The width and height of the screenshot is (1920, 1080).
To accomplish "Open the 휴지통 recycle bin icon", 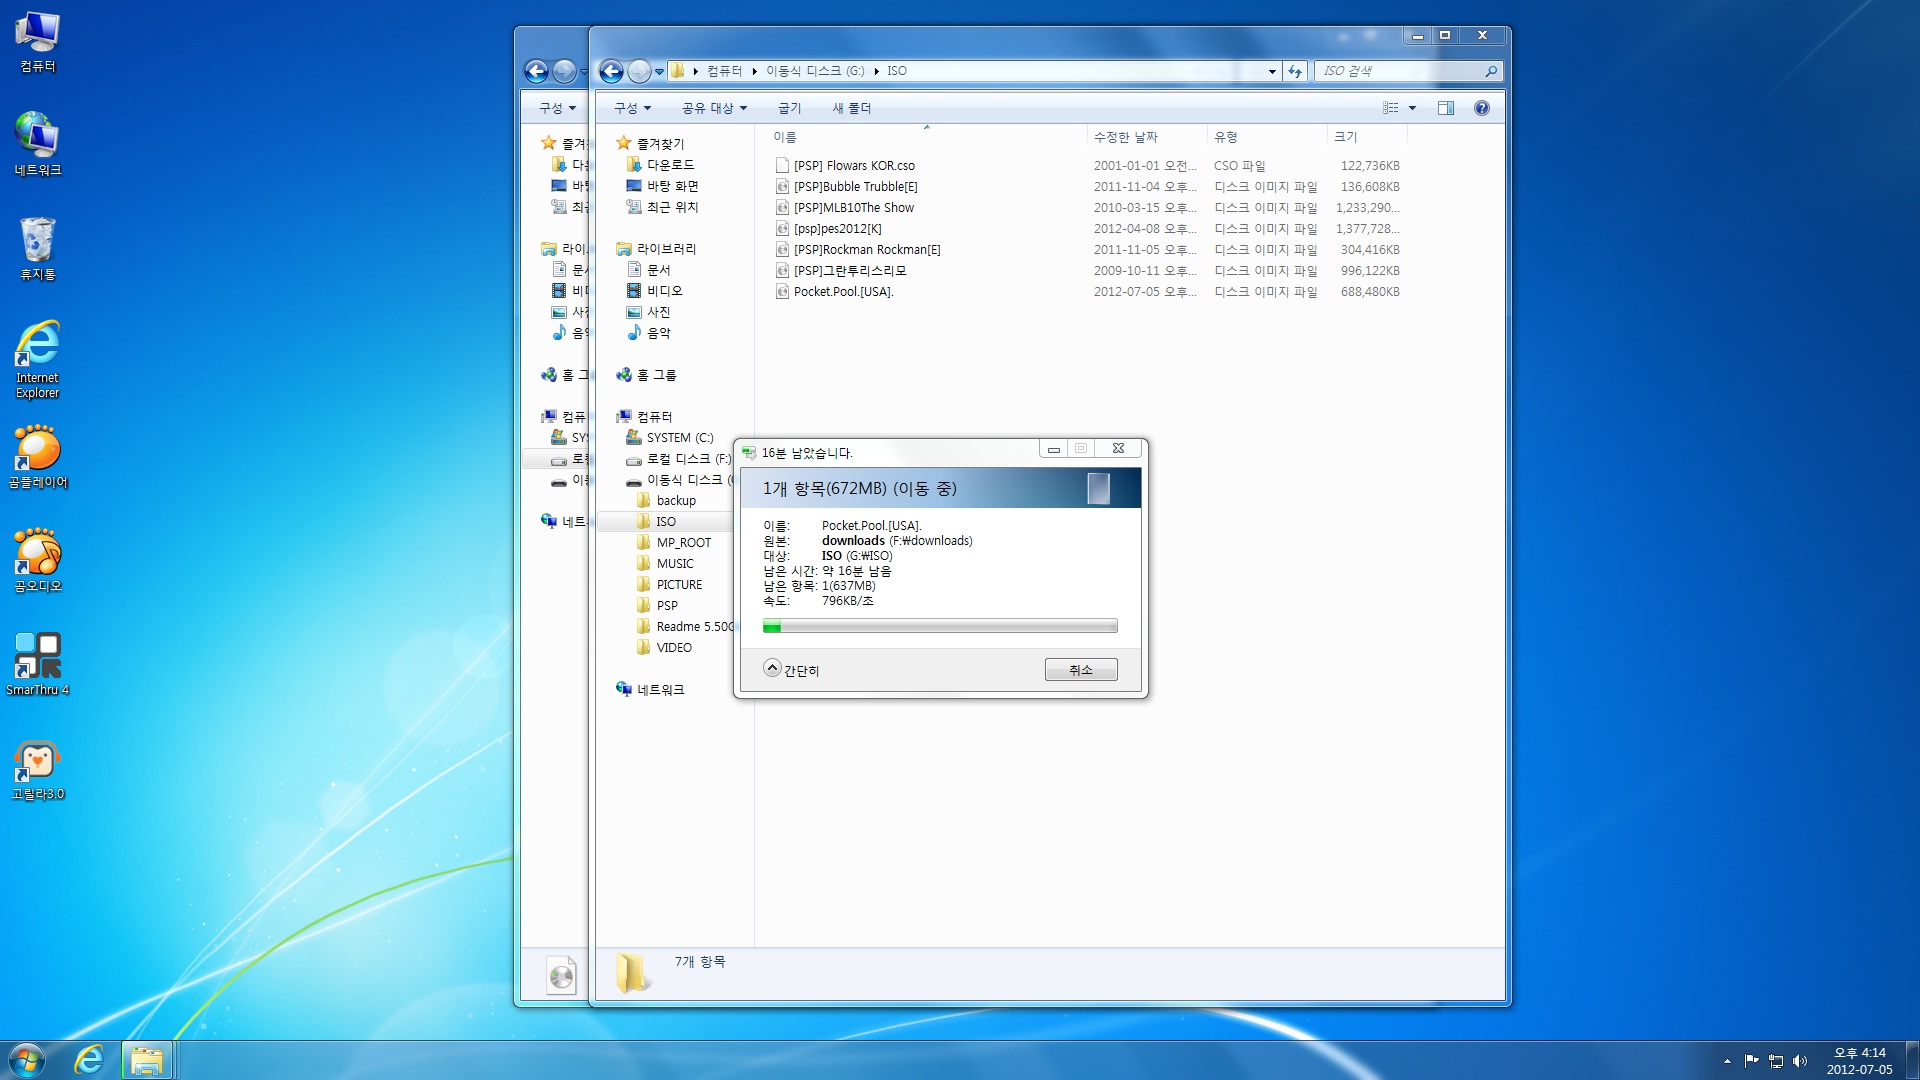I will point(38,249).
